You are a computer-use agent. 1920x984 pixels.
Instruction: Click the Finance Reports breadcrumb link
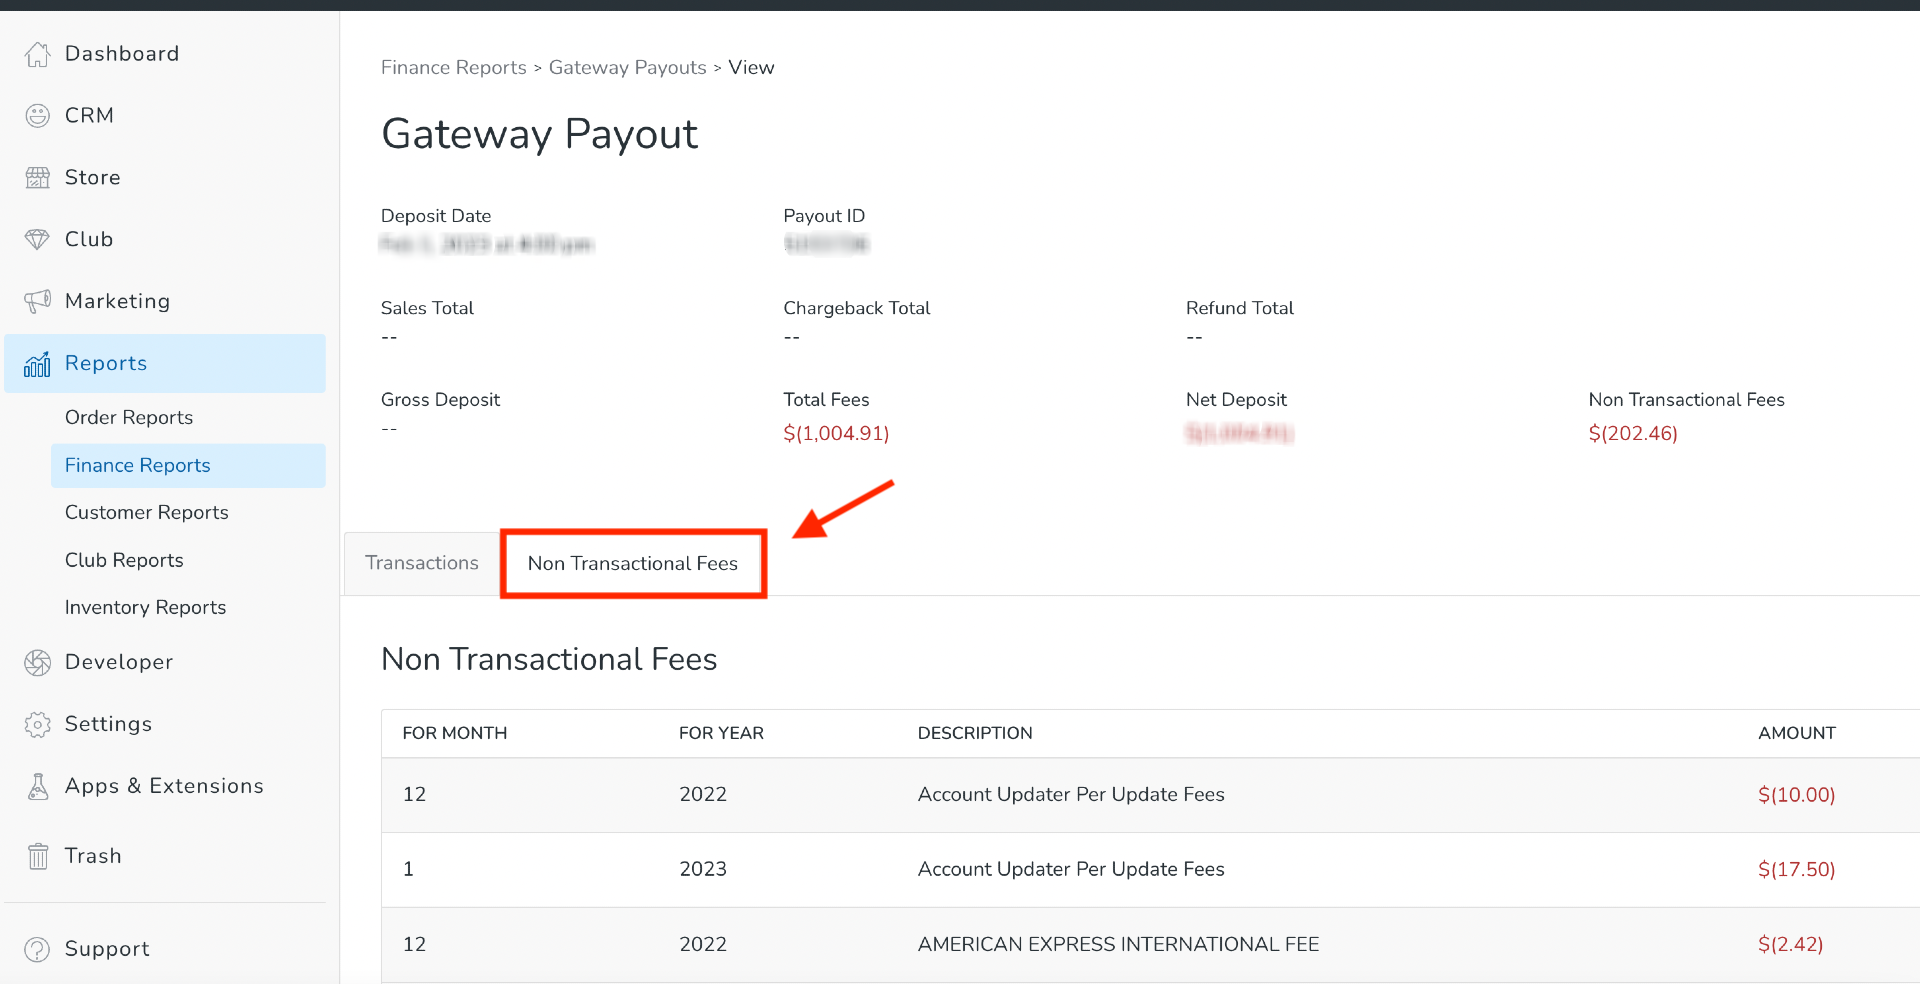pyautogui.click(x=453, y=67)
